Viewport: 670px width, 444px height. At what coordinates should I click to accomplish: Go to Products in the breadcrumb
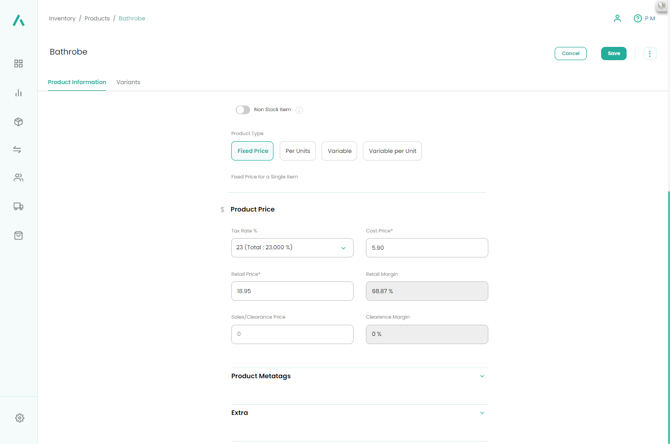pos(97,18)
